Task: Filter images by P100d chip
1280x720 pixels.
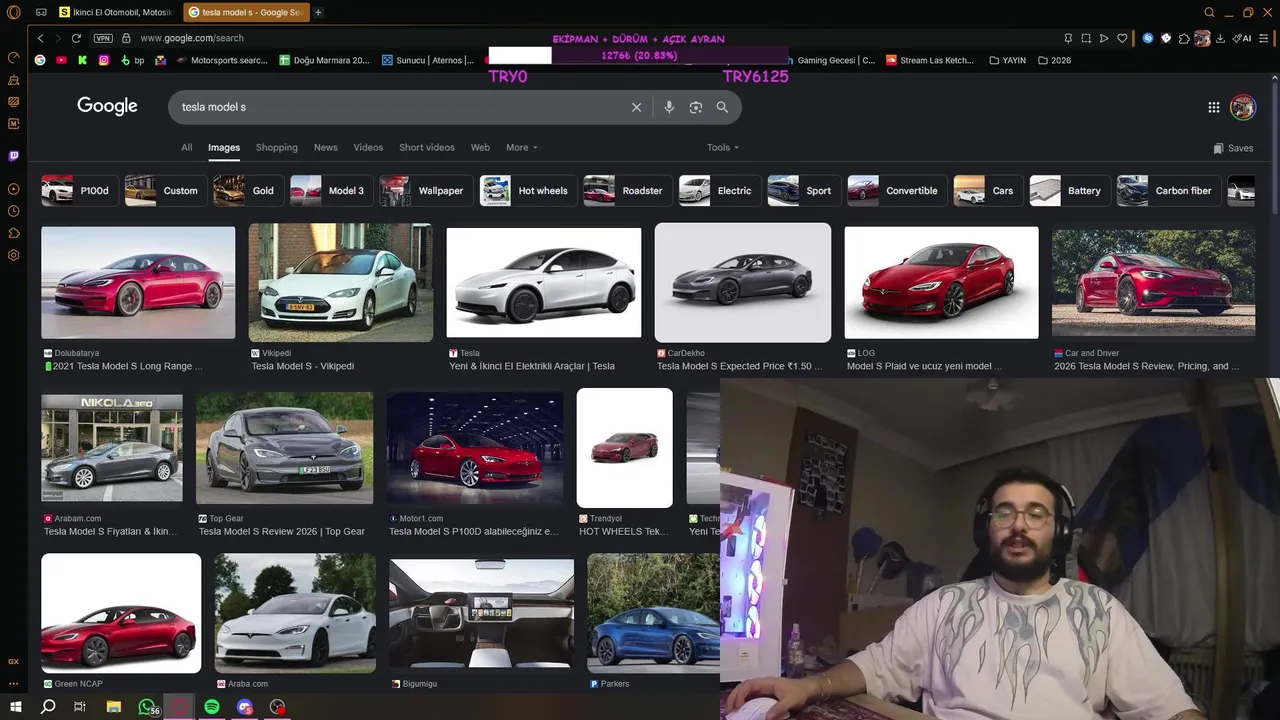Action: coord(78,190)
